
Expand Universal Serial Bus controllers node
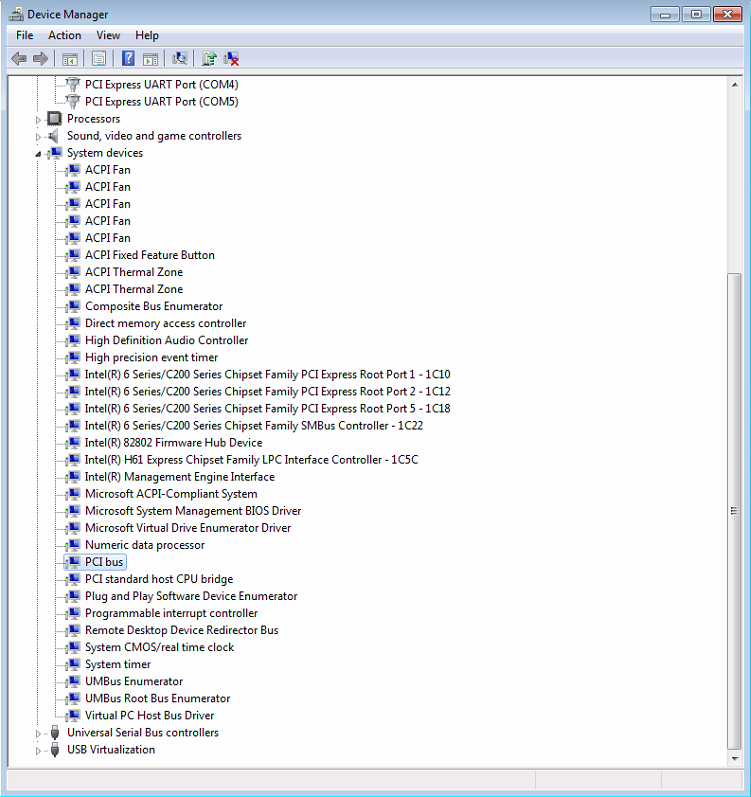tap(39, 733)
